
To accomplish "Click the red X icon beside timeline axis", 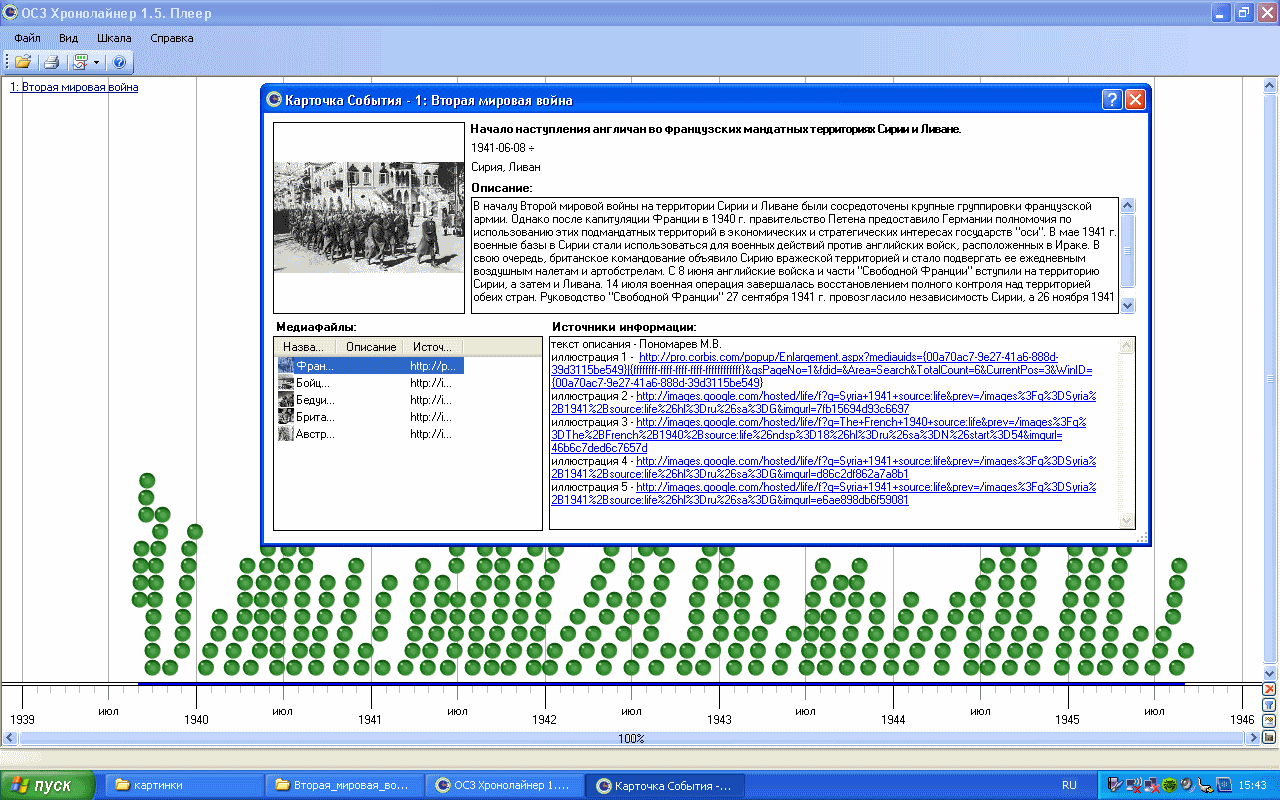I will [1269, 689].
